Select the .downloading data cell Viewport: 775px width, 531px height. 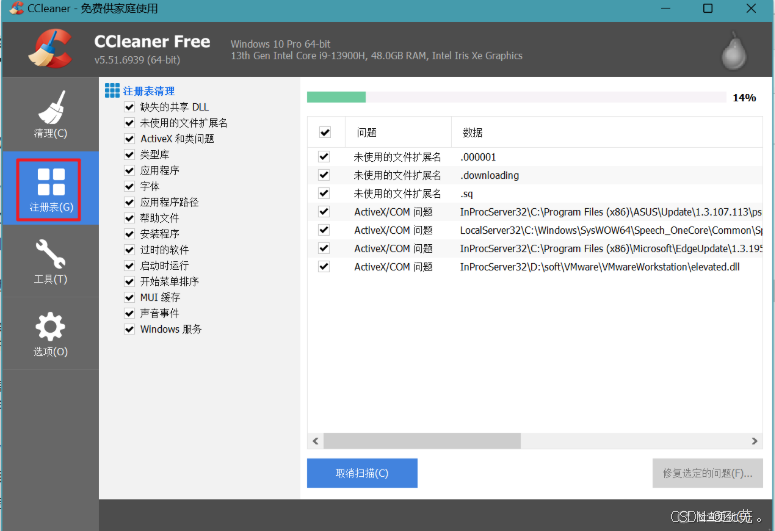click(x=489, y=175)
